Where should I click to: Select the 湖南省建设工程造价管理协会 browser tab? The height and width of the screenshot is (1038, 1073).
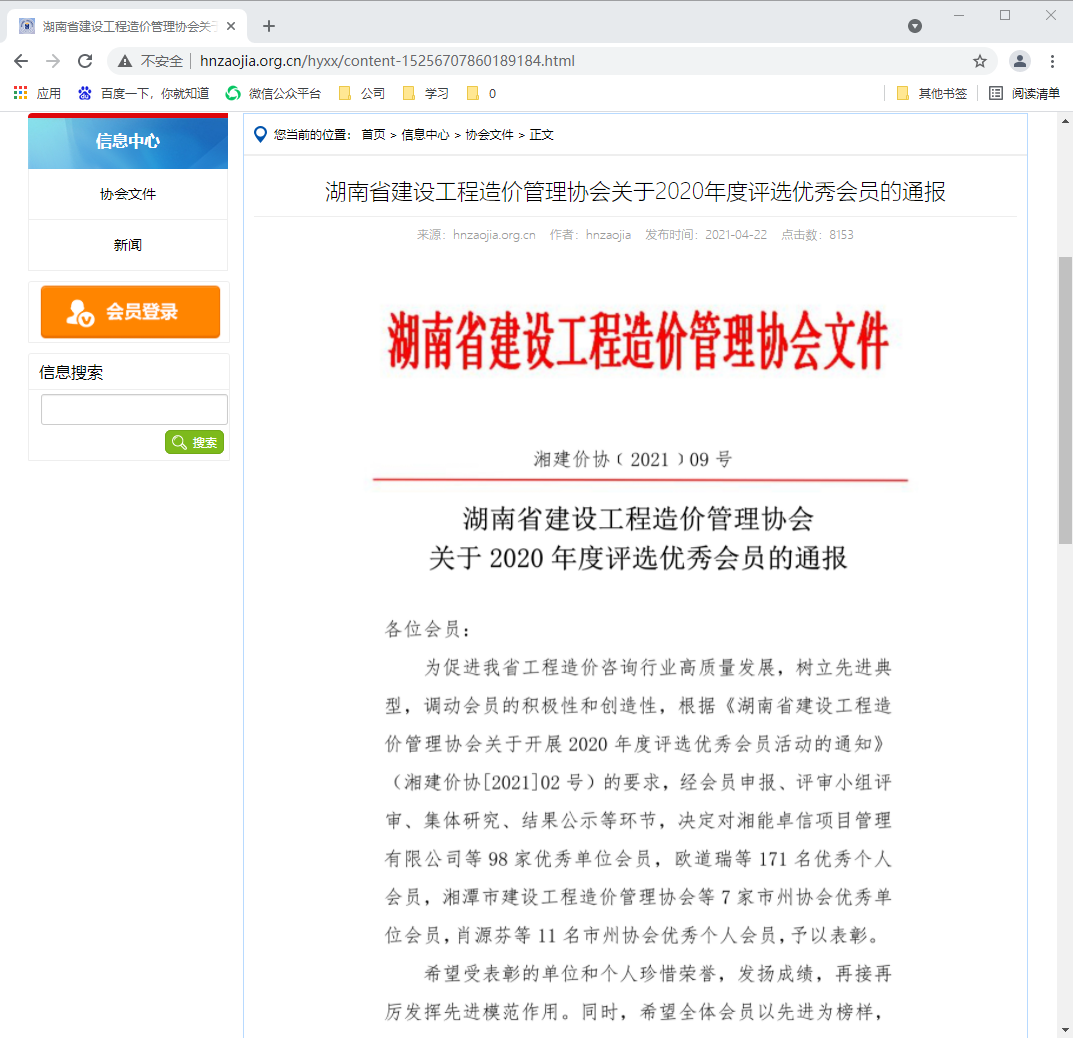coord(127,26)
